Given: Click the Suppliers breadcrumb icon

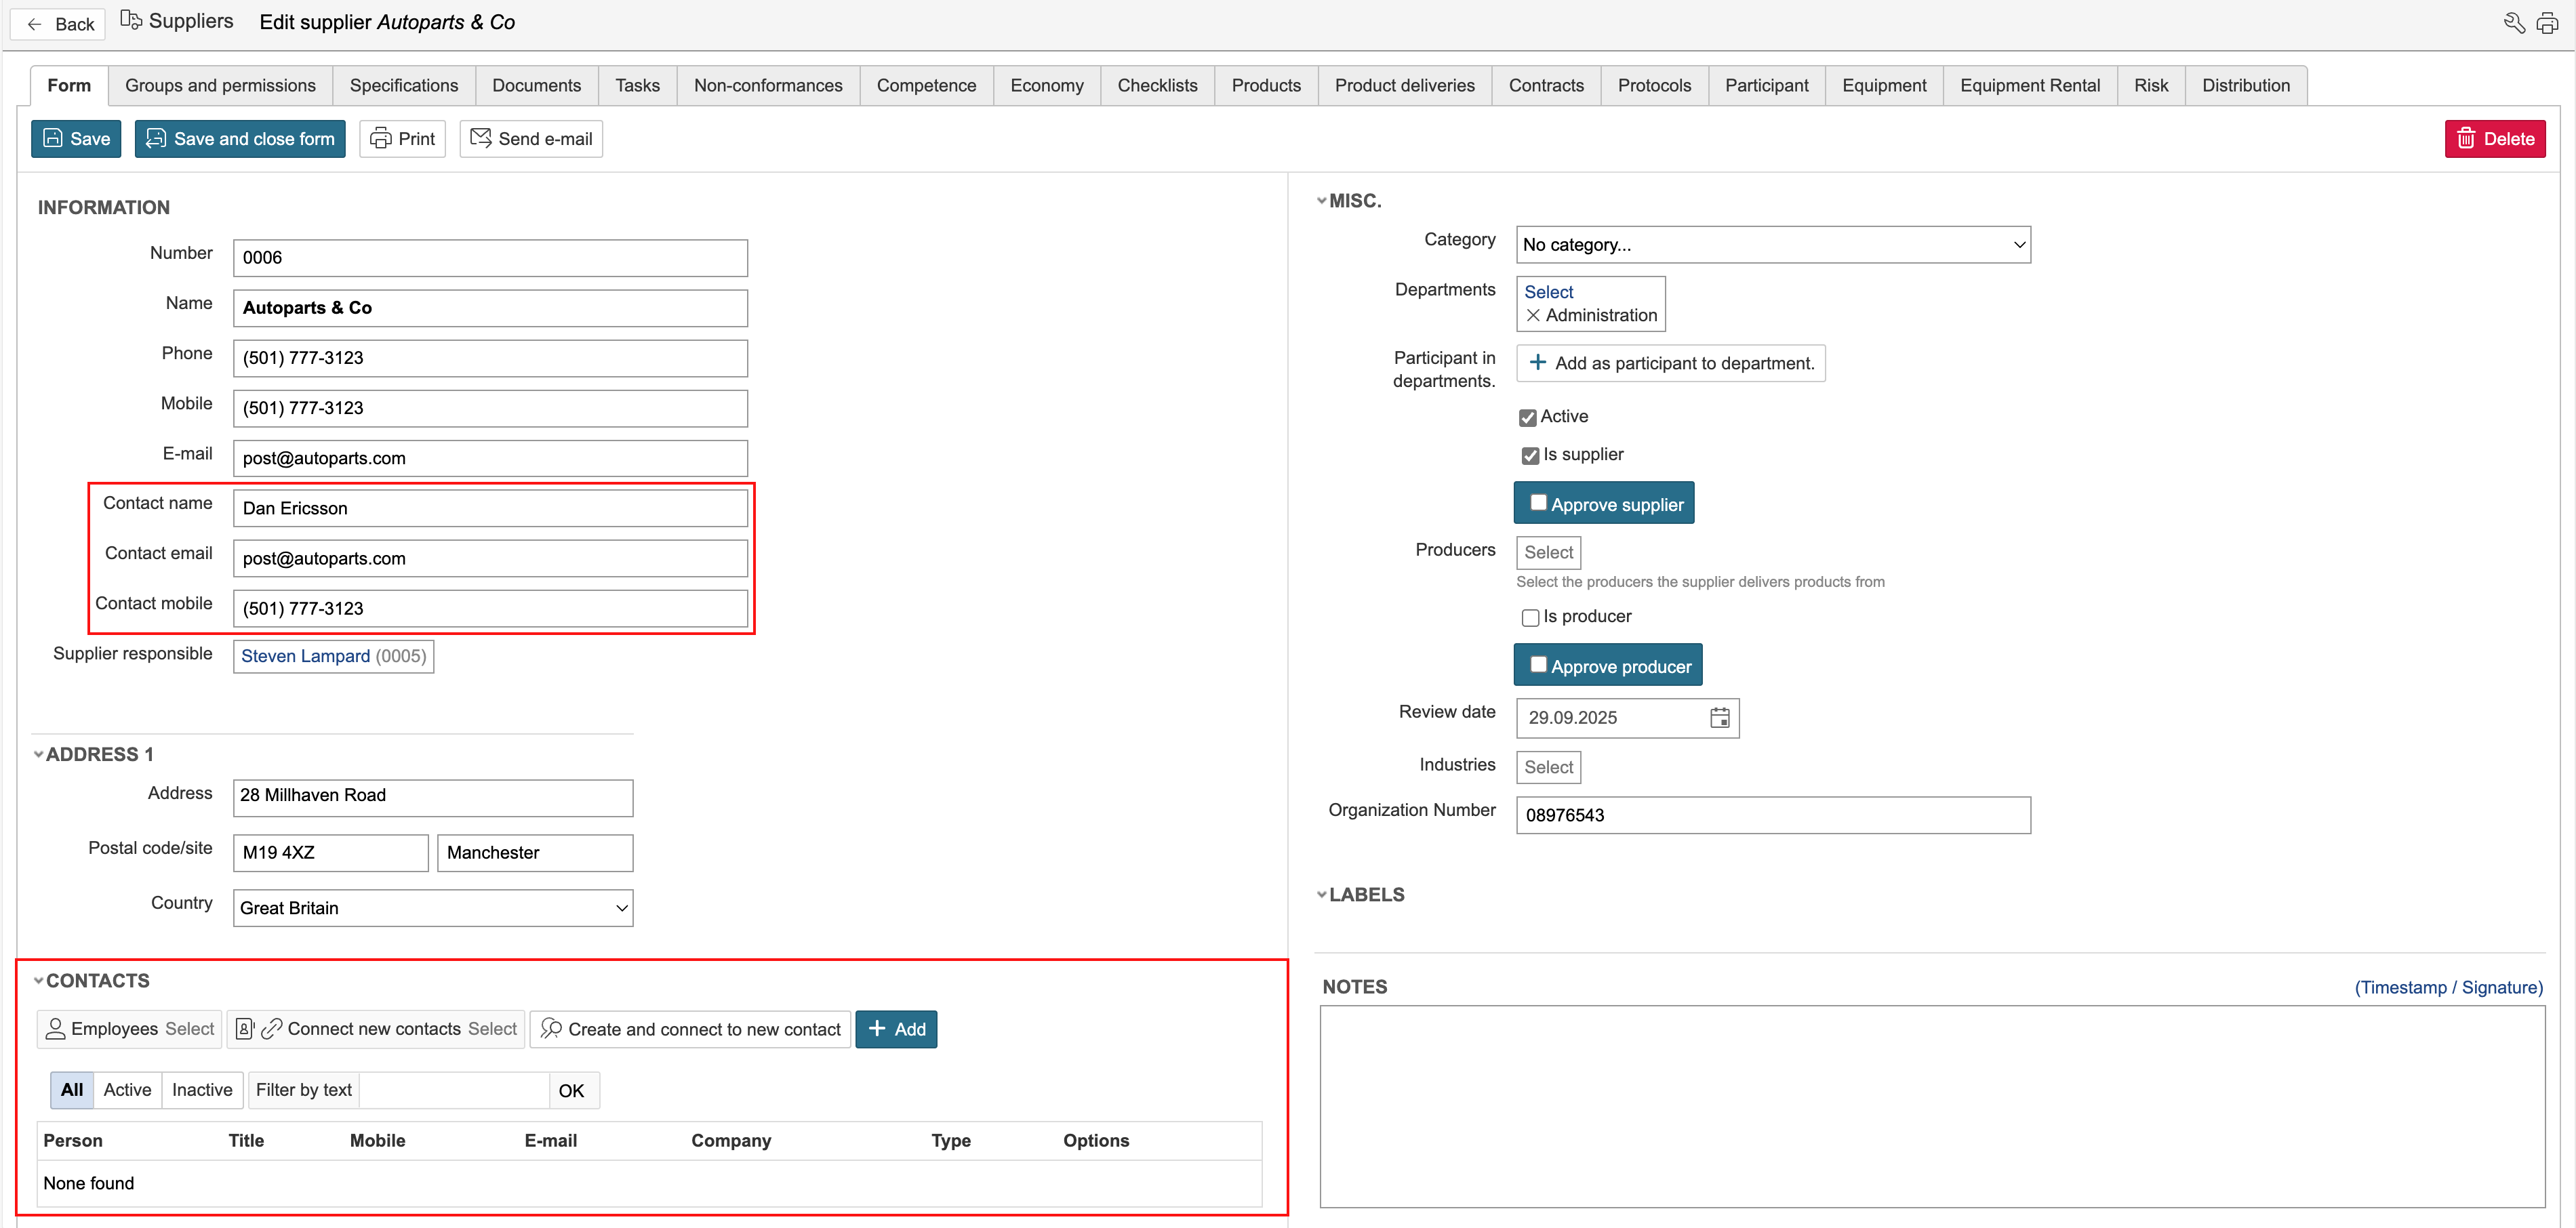Looking at the screenshot, I should [x=131, y=20].
